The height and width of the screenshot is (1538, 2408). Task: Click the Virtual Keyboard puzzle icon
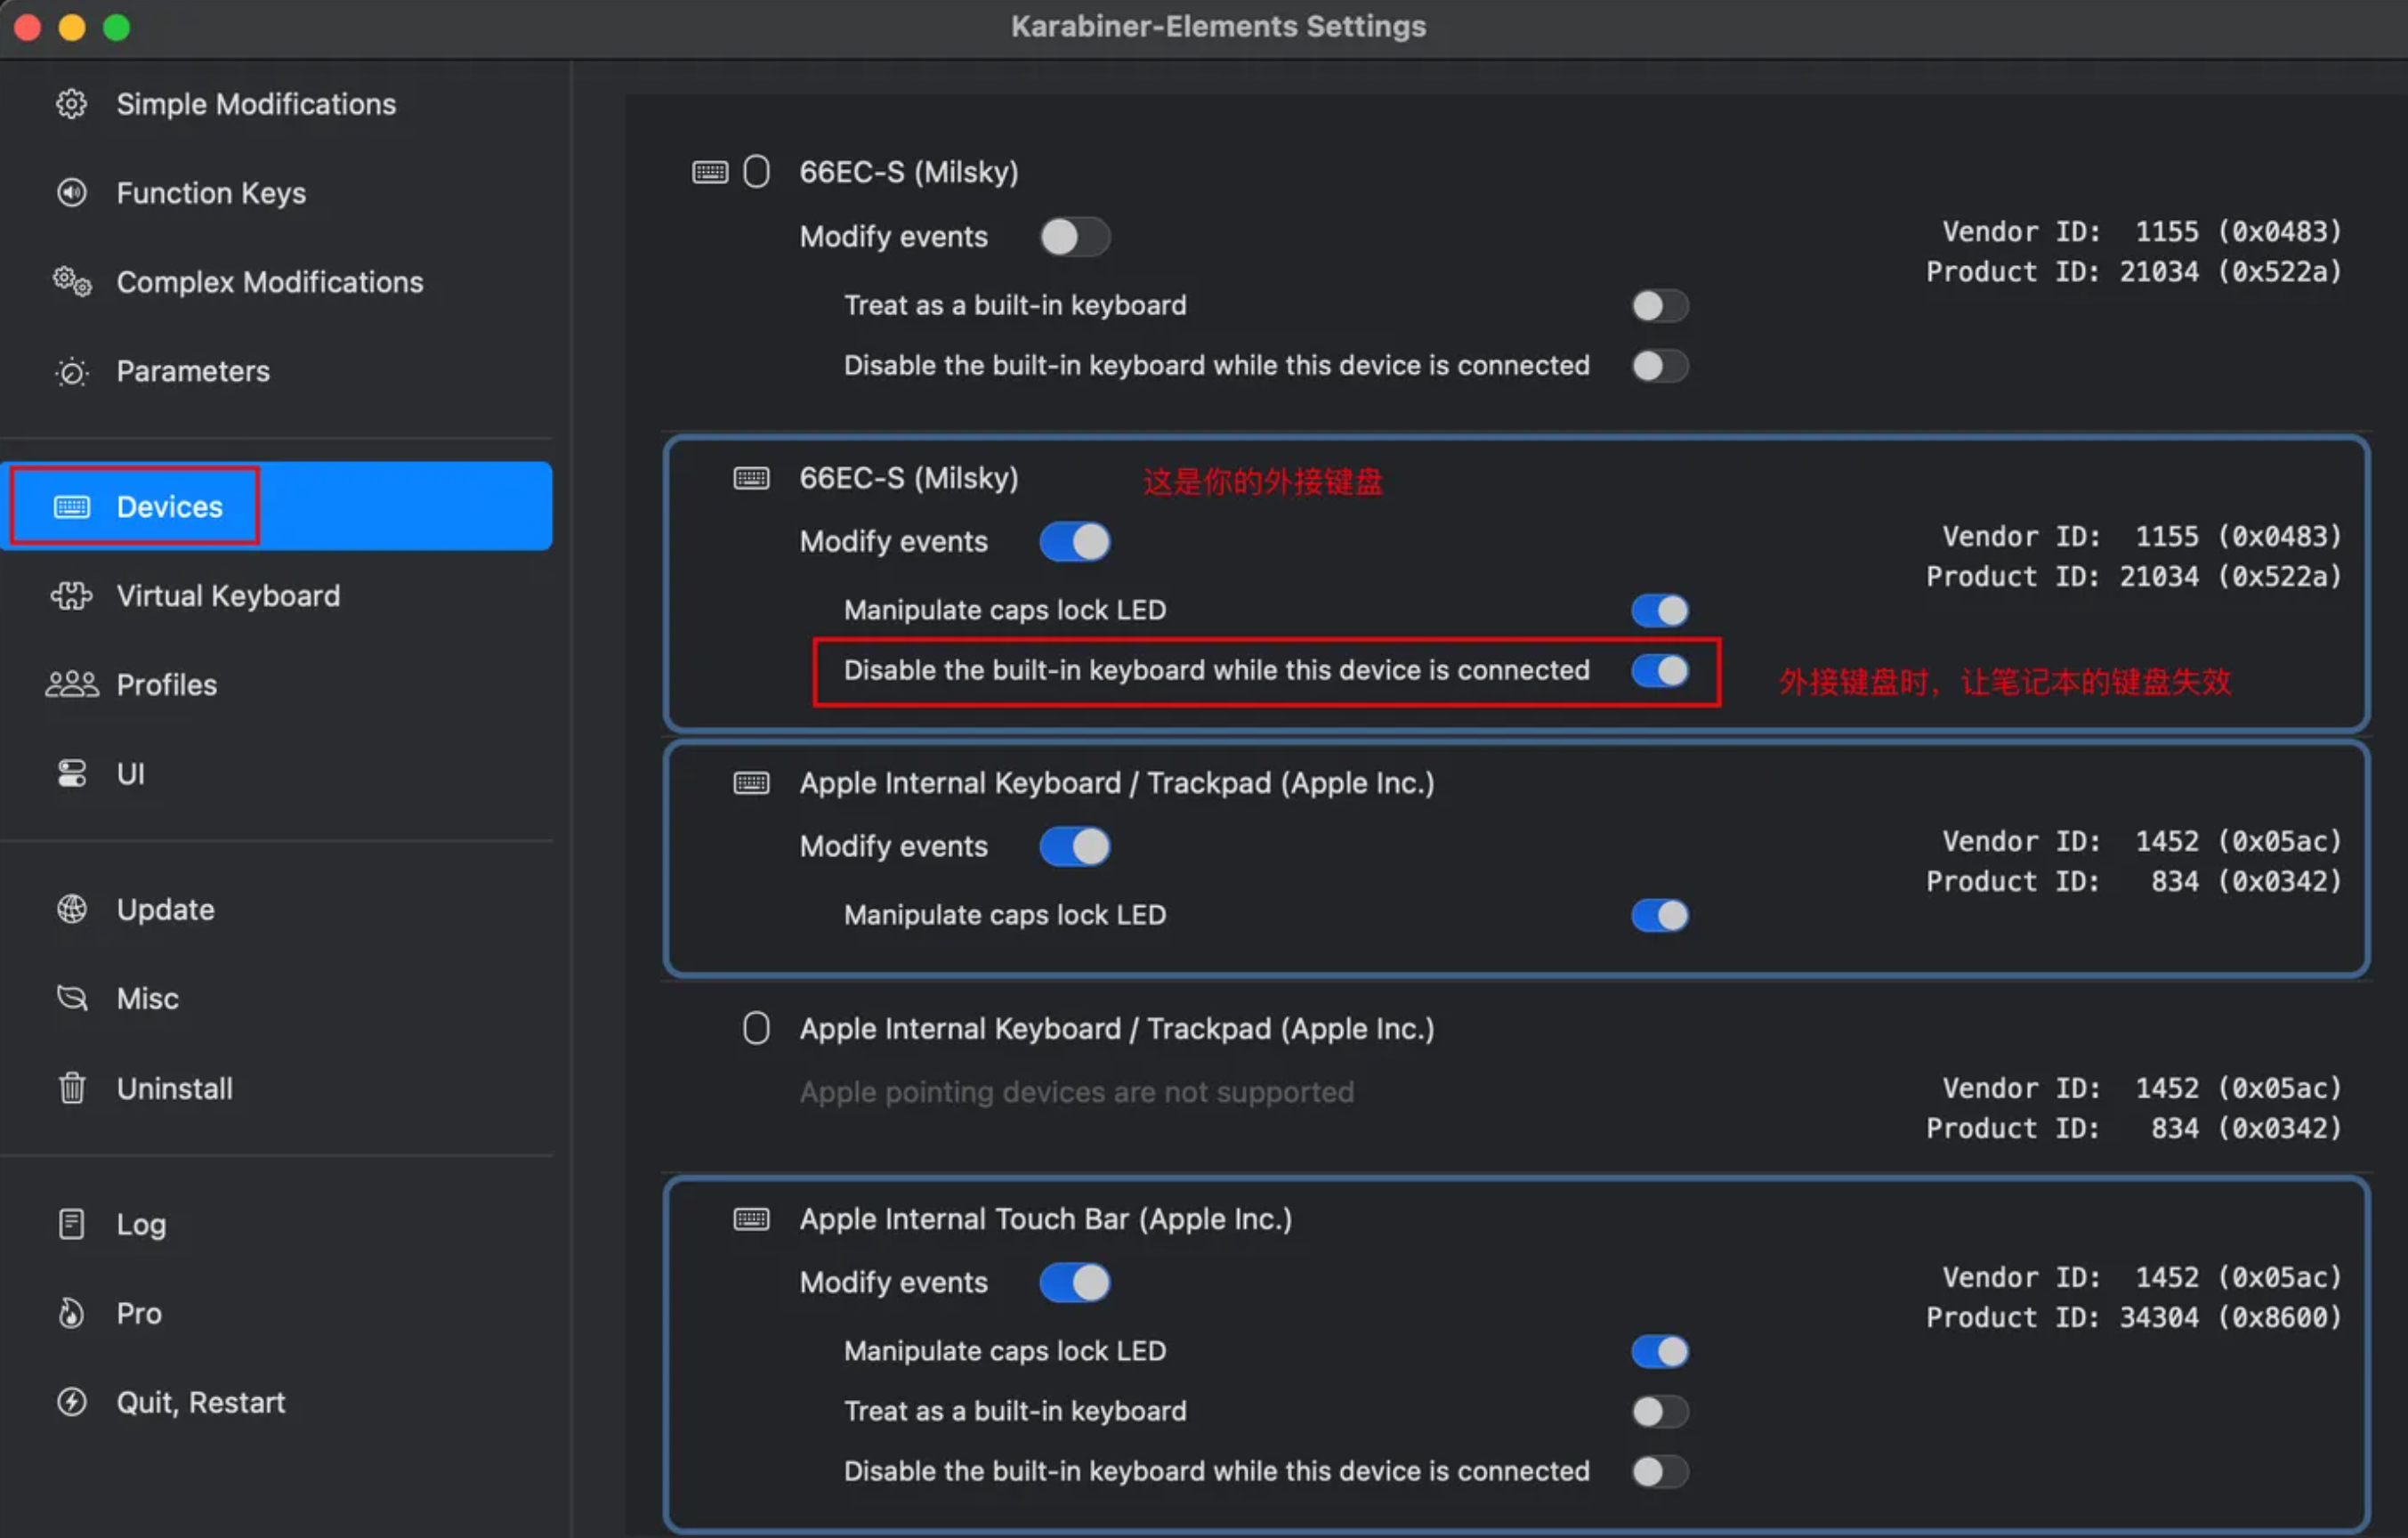(x=71, y=596)
